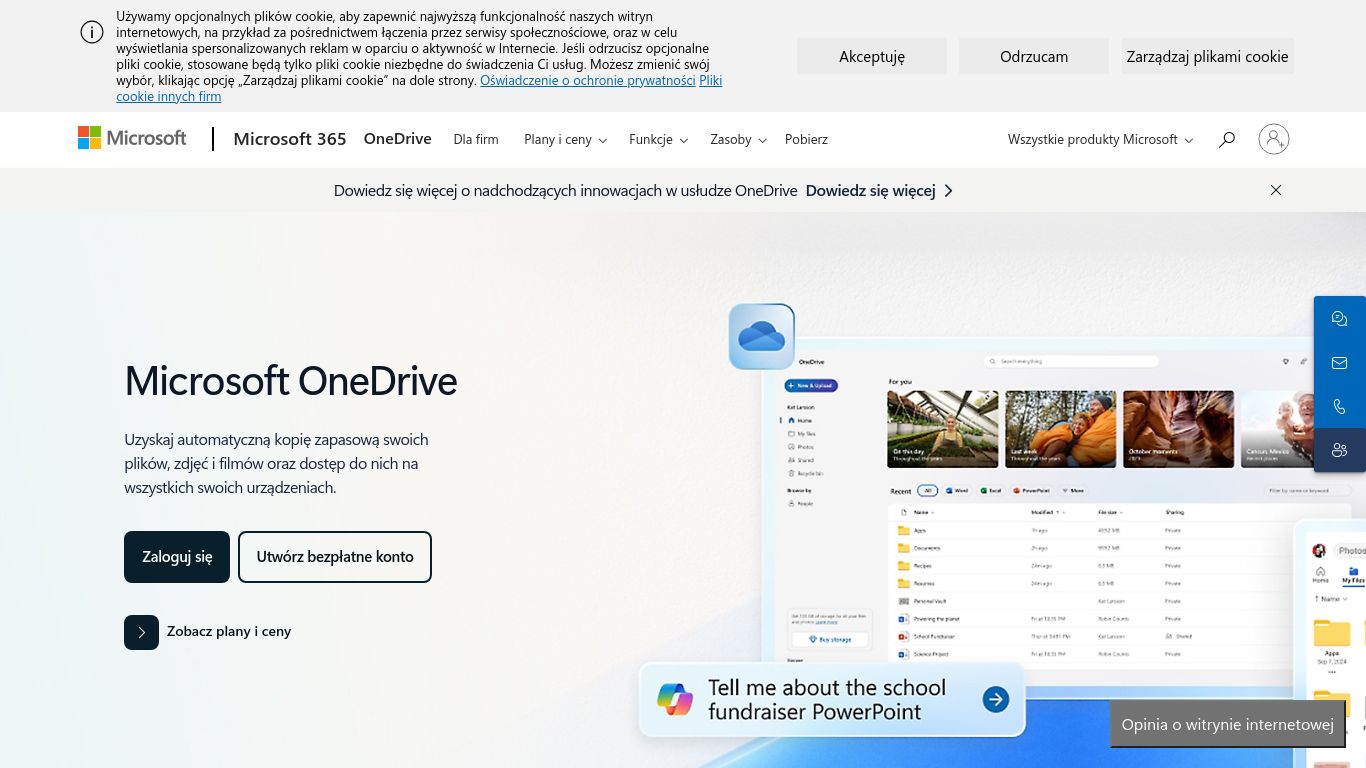Screen dimensions: 1366x768
Task: Open Dowiedz się więcej banner link
Action: click(879, 190)
